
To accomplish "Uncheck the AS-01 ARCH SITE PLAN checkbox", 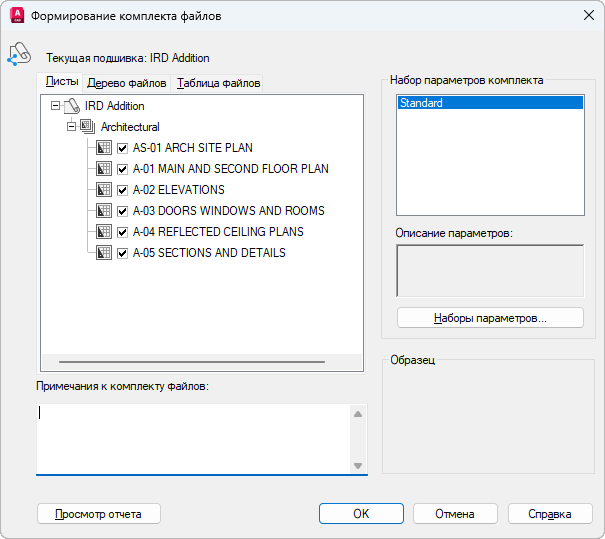I will coord(123,148).
